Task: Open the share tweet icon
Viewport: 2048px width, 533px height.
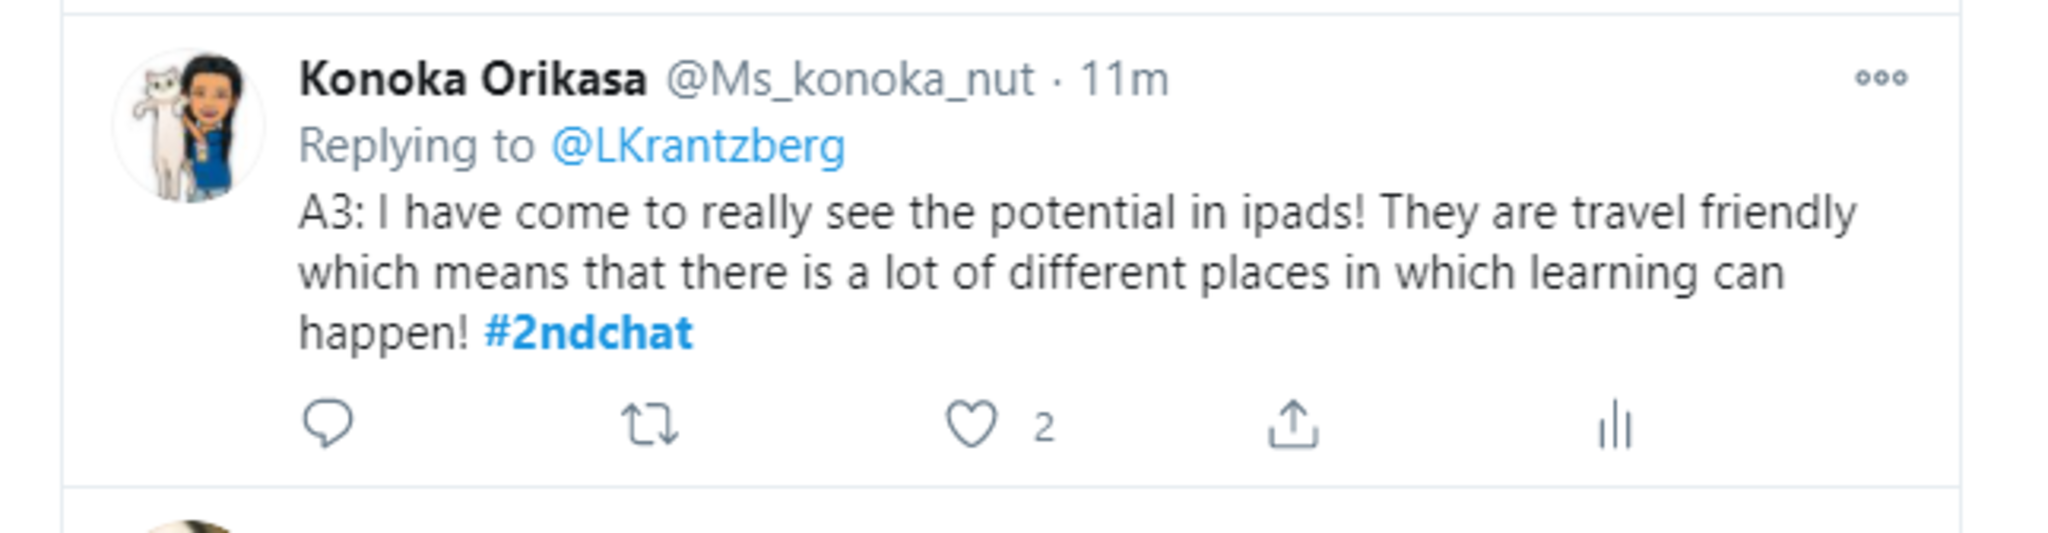Action: coord(1293,425)
